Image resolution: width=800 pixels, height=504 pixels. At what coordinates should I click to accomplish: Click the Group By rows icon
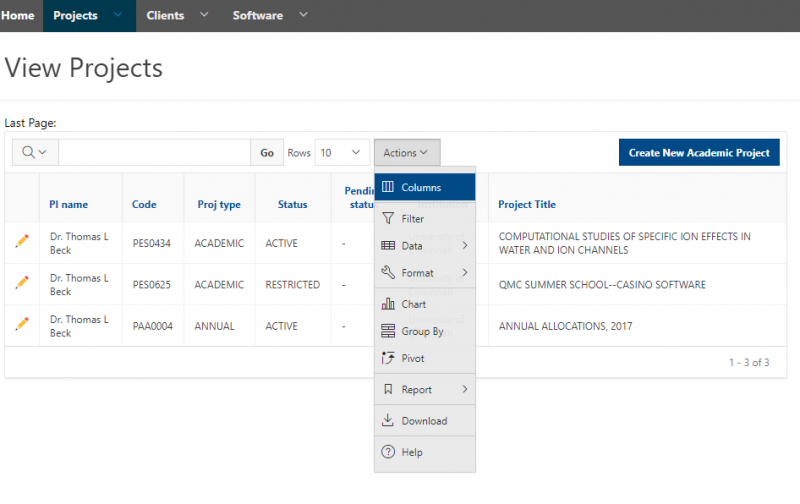tap(388, 331)
